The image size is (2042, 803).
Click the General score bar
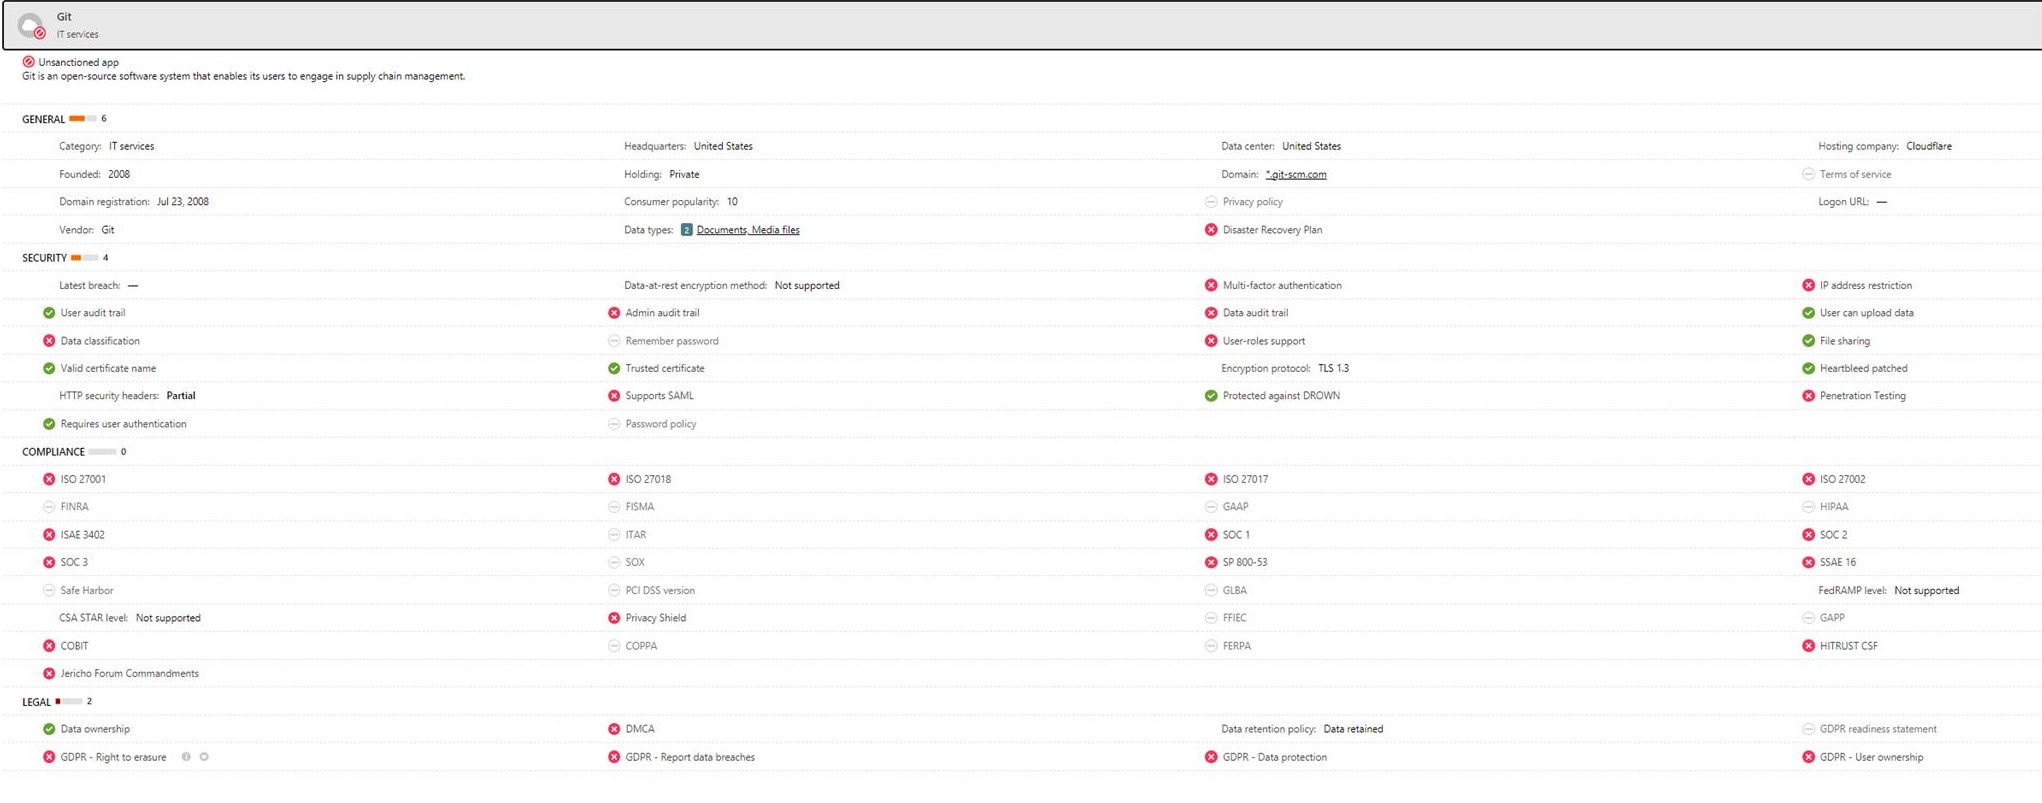(x=83, y=119)
